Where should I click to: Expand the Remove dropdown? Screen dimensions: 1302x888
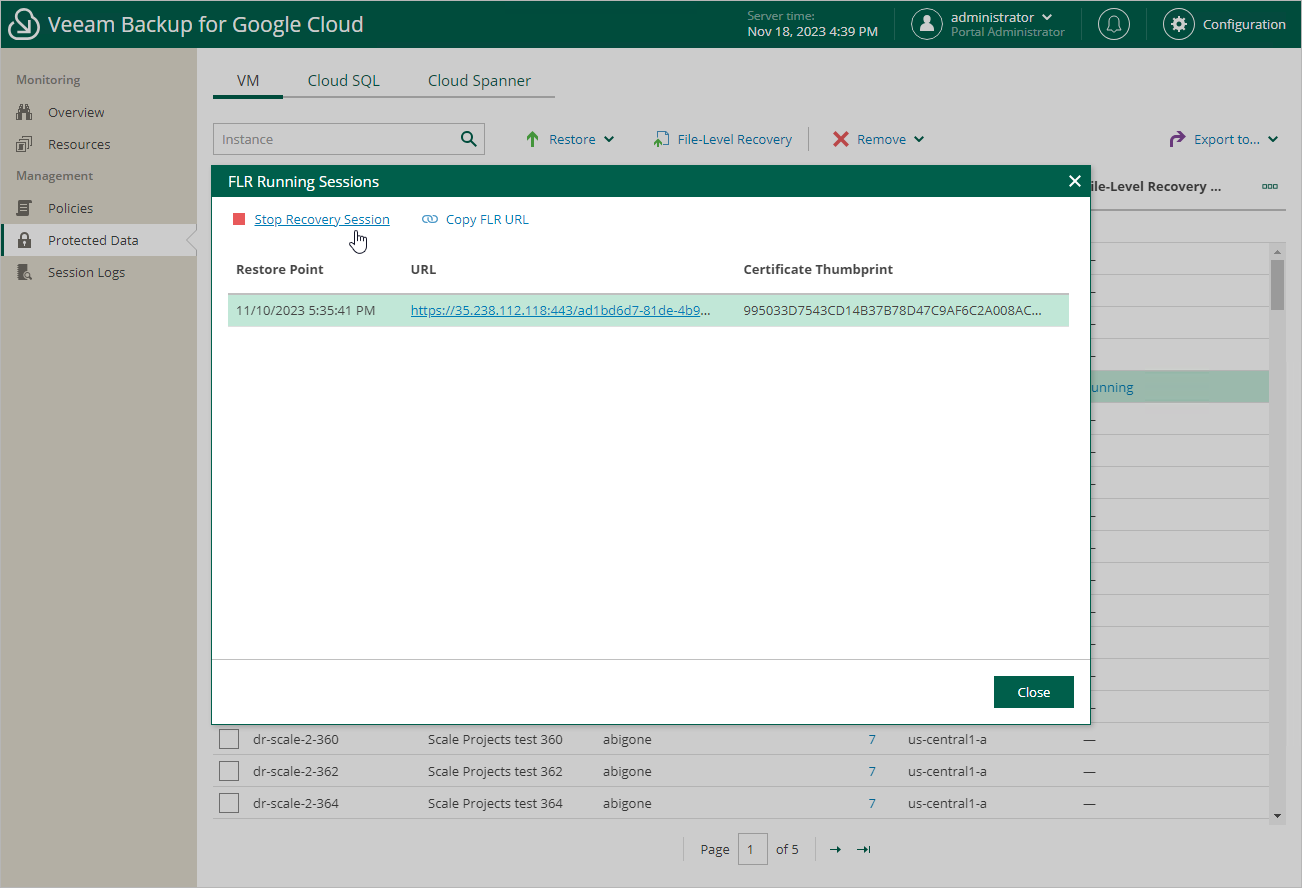click(919, 140)
